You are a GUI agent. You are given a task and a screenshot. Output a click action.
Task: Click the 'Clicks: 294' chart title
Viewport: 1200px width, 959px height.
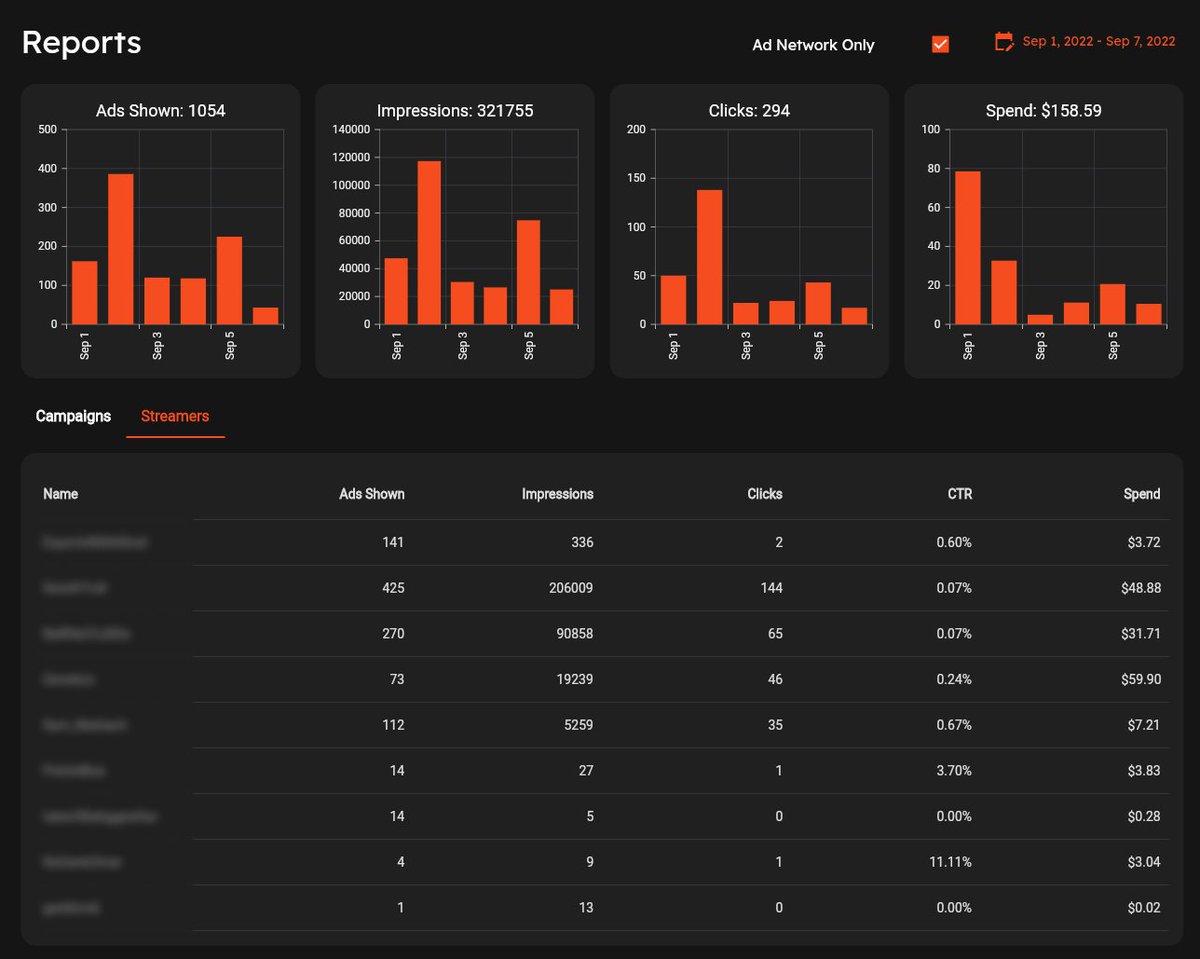[749, 111]
